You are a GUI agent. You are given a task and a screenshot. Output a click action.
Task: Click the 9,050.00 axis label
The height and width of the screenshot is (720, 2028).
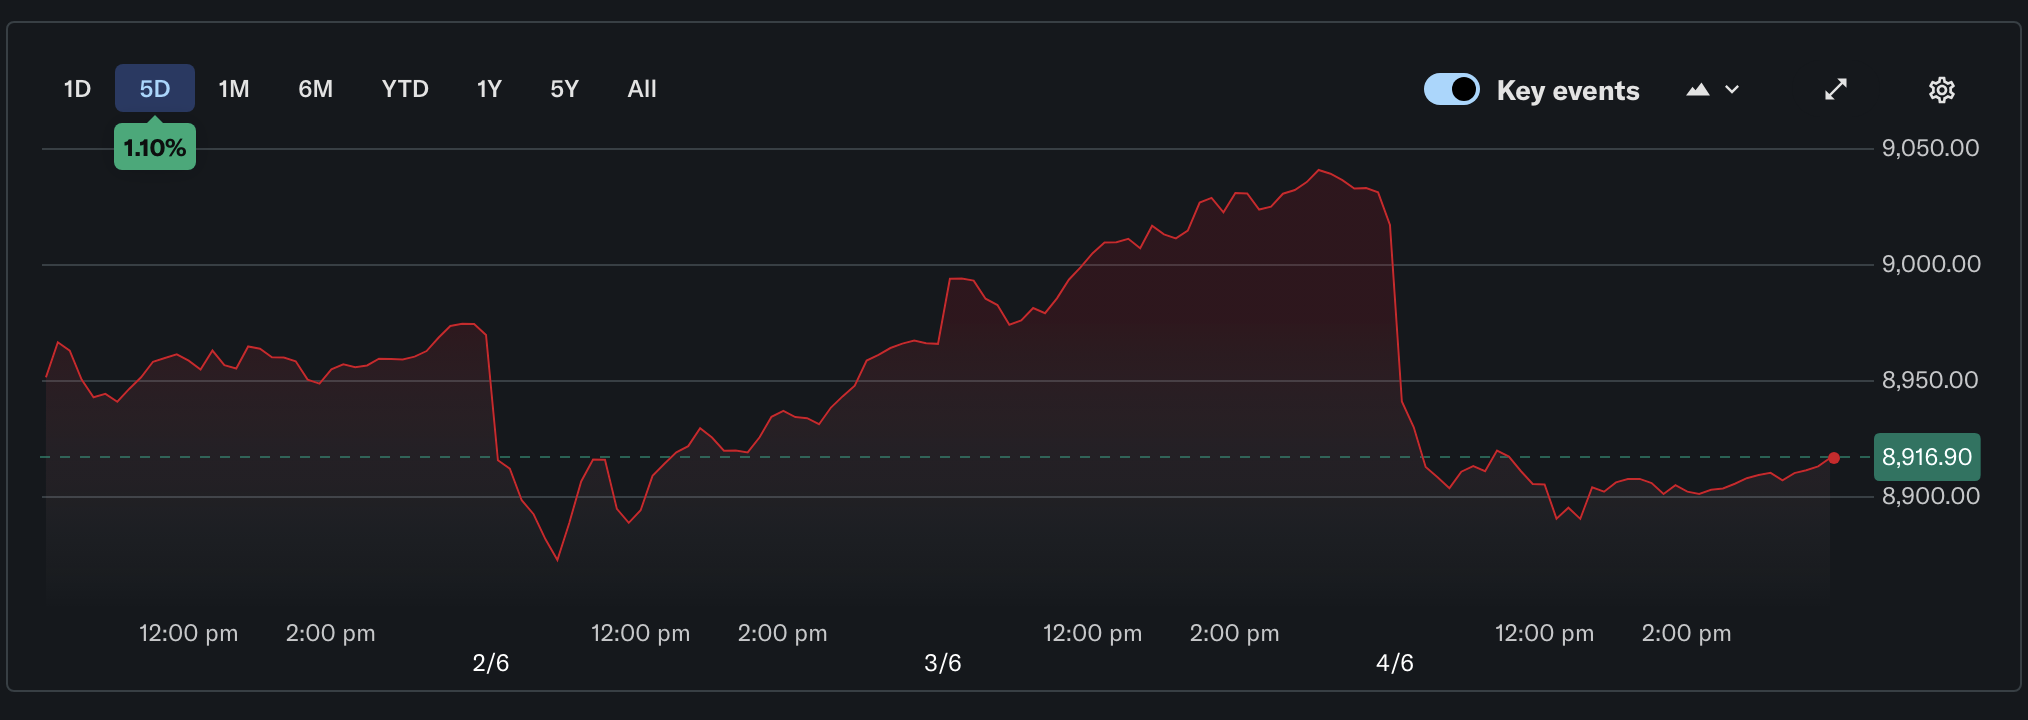click(1930, 148)
